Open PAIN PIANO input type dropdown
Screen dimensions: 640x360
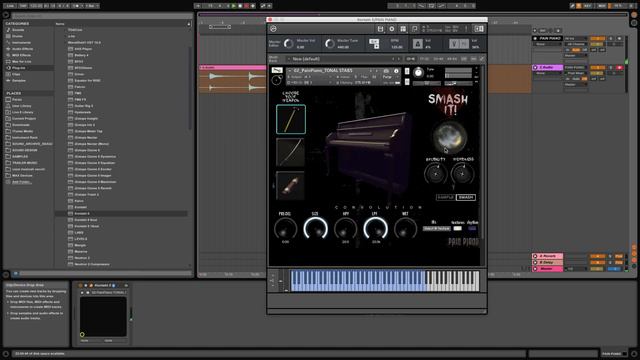tap(576, 38)
